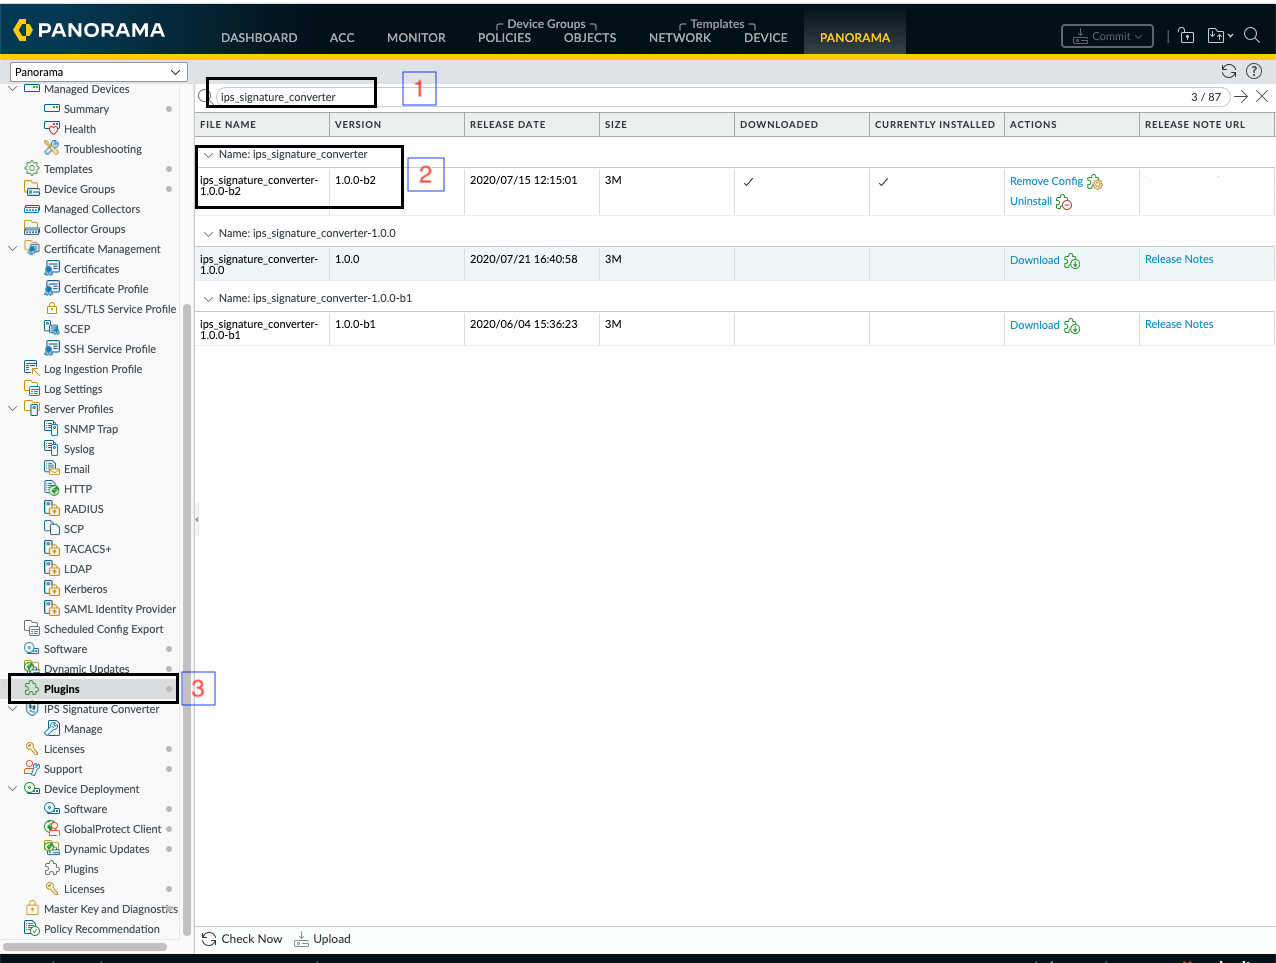Switch to the MONITOR tab
The width and height of the screenshot is (1276, 963).
click(416, 38)
